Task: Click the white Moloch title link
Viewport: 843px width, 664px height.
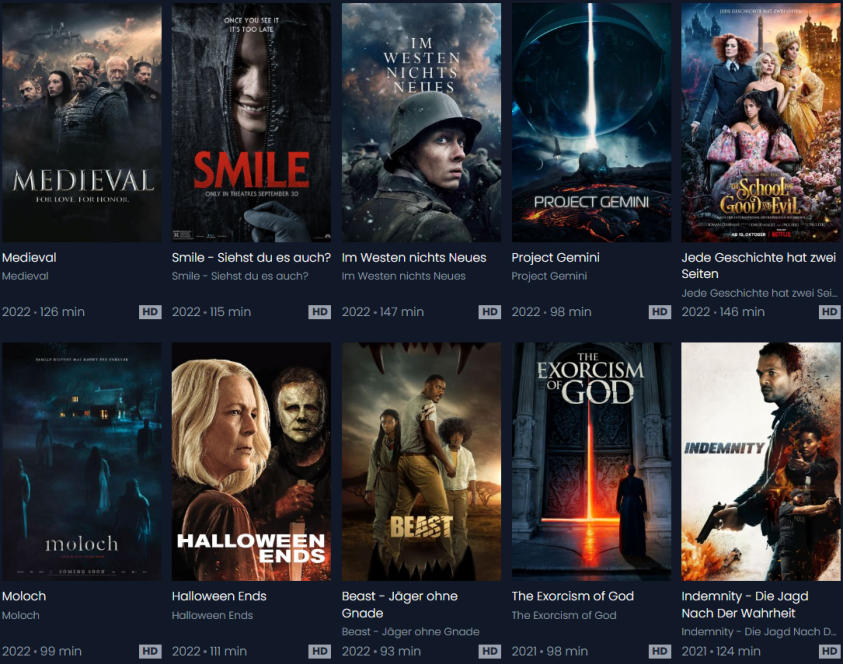Action: click(24, 596)
